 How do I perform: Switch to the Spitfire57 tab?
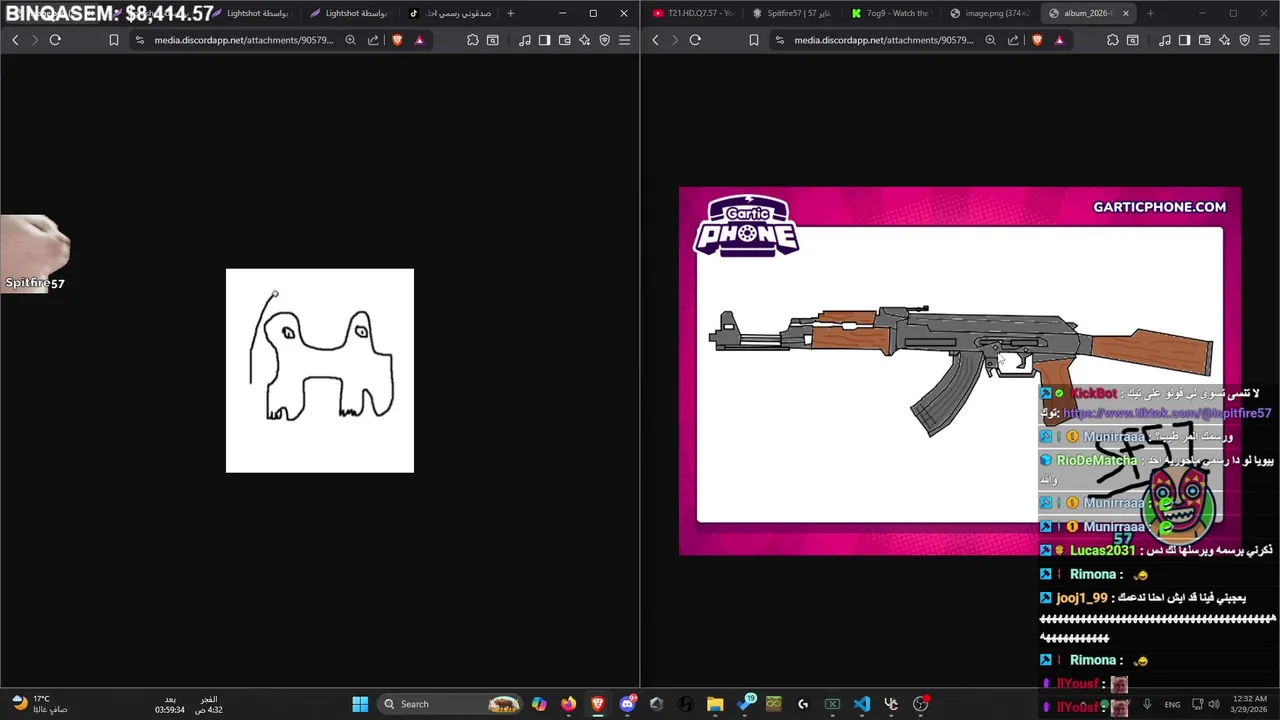[x=791, y=13]
